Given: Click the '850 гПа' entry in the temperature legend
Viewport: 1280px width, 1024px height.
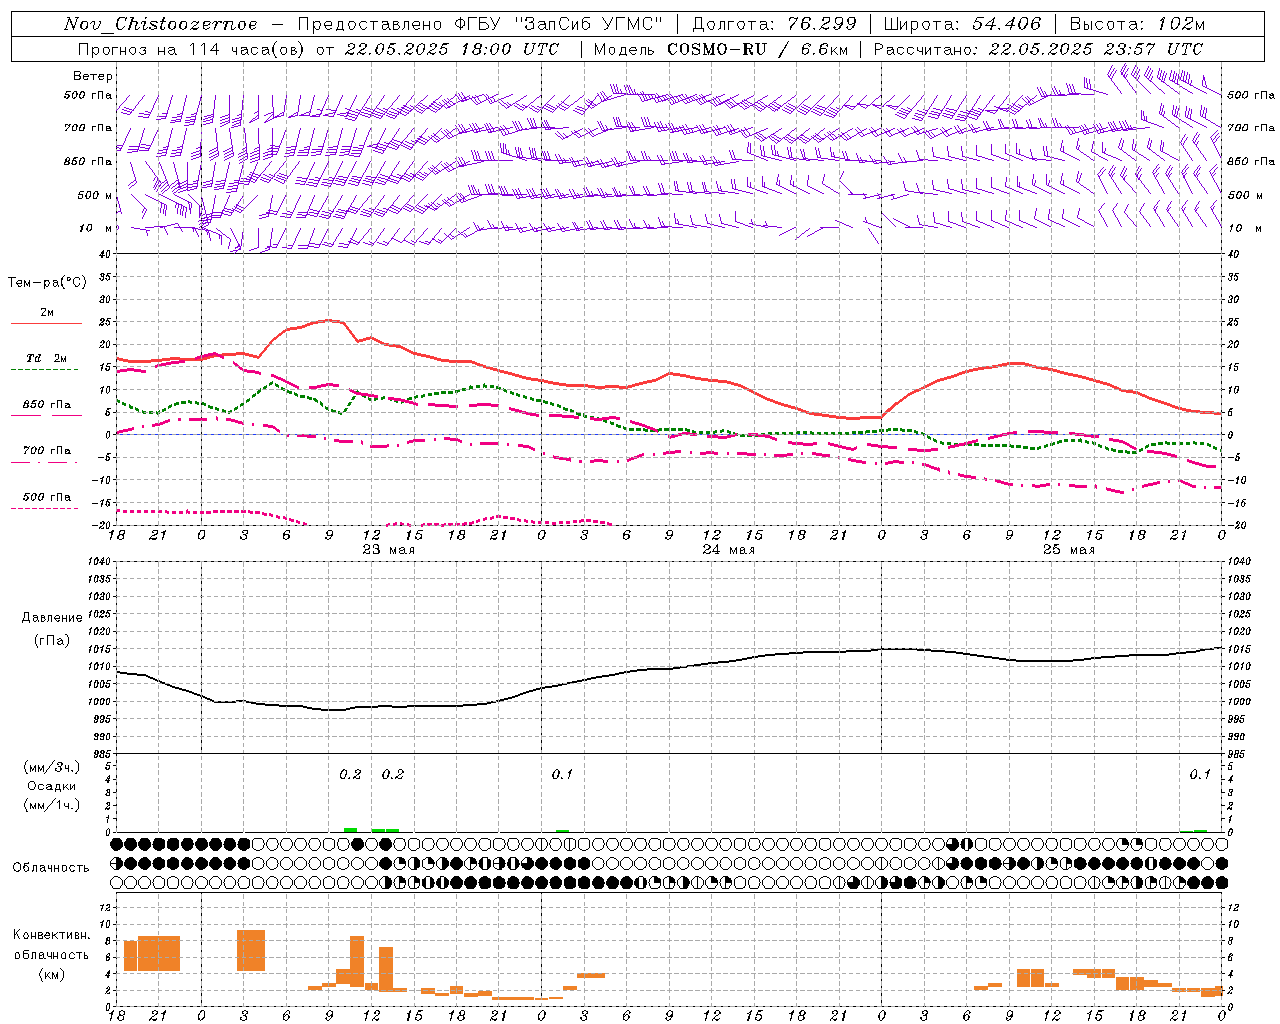Looking at the screenshot, I should 46,405.
